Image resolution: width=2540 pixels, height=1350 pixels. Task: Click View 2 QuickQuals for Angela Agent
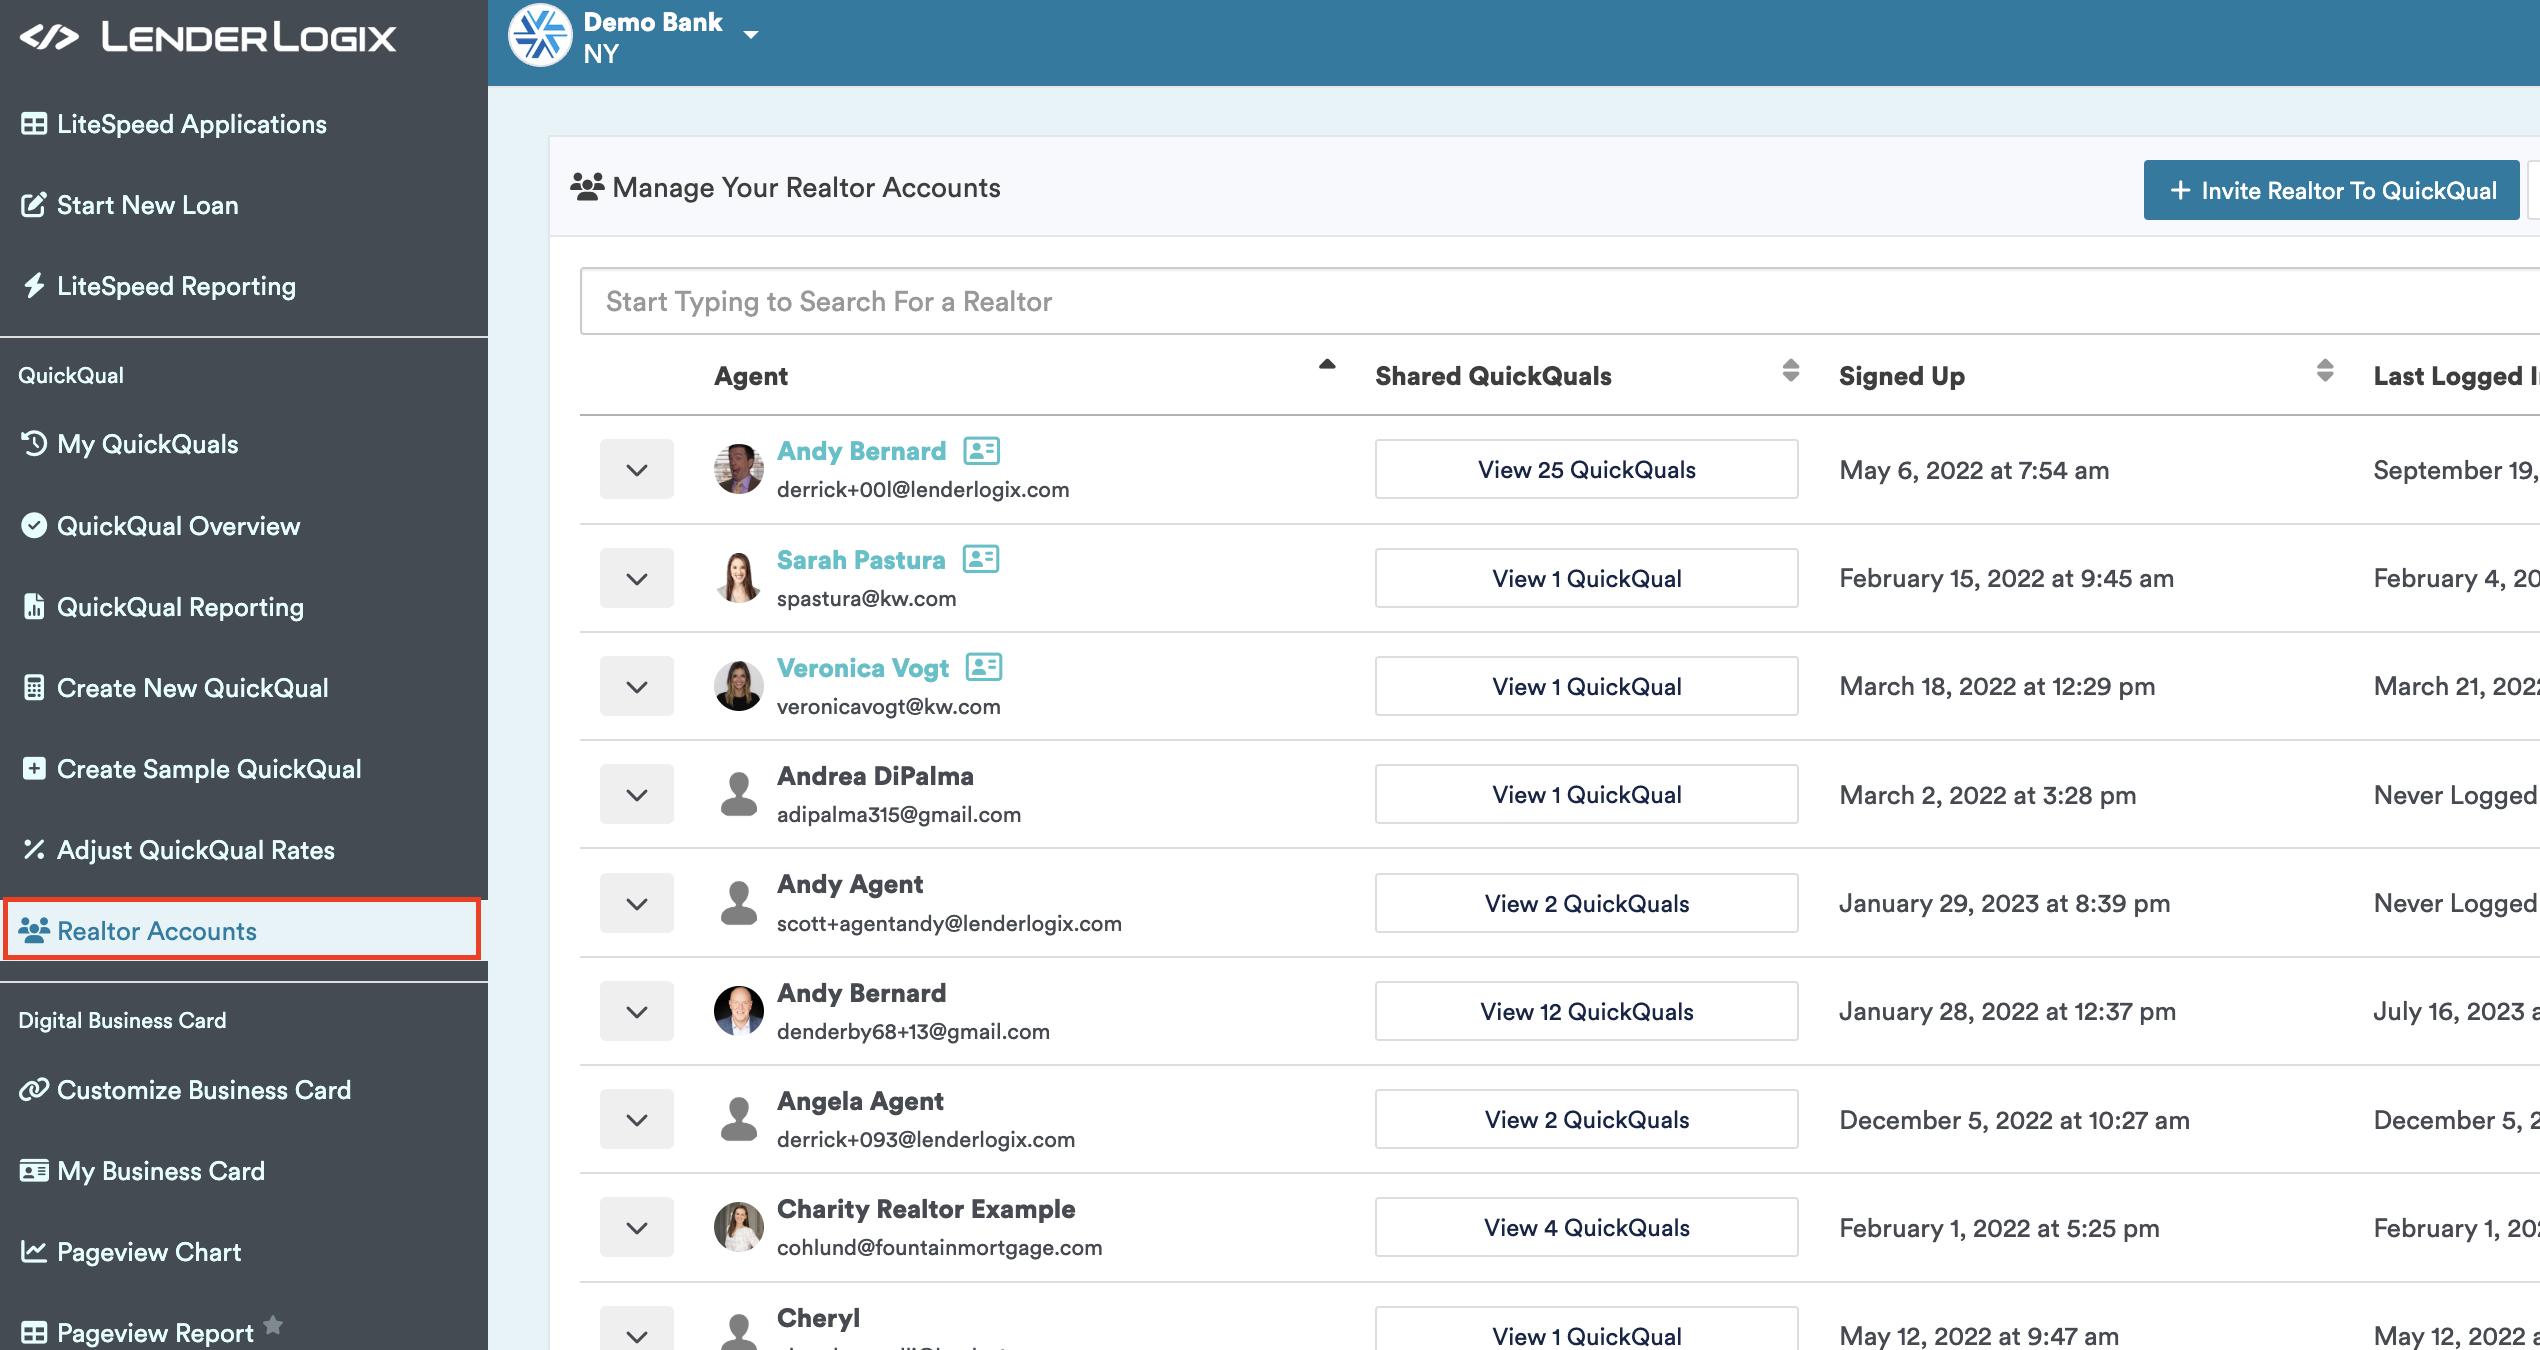[x=1586, y=1119]
